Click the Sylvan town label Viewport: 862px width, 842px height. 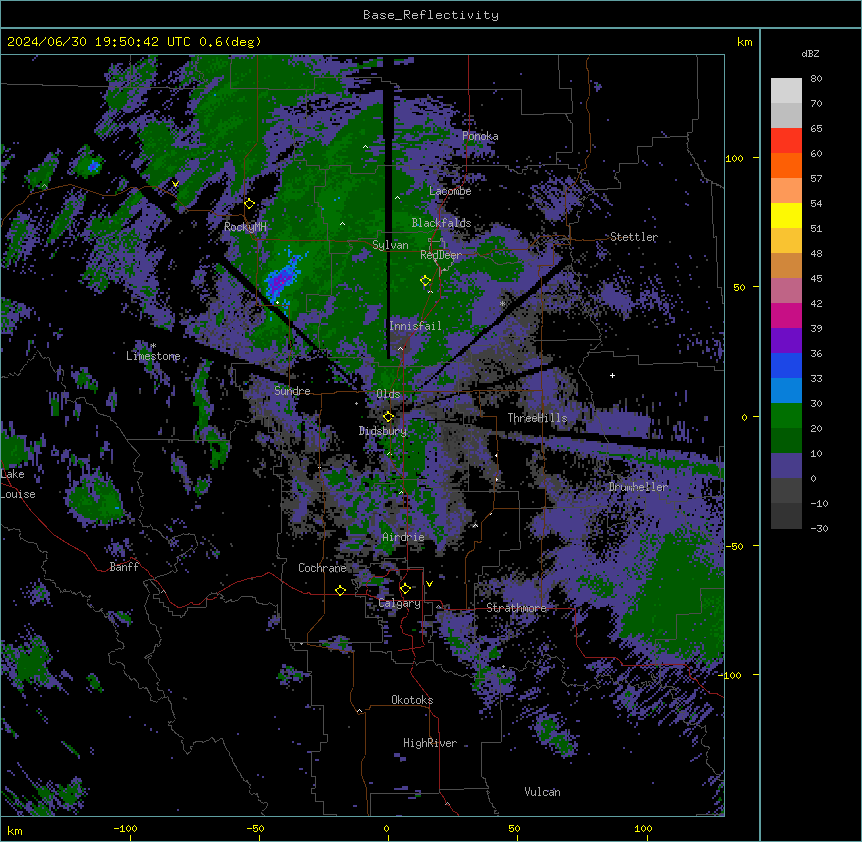[390, 245]
